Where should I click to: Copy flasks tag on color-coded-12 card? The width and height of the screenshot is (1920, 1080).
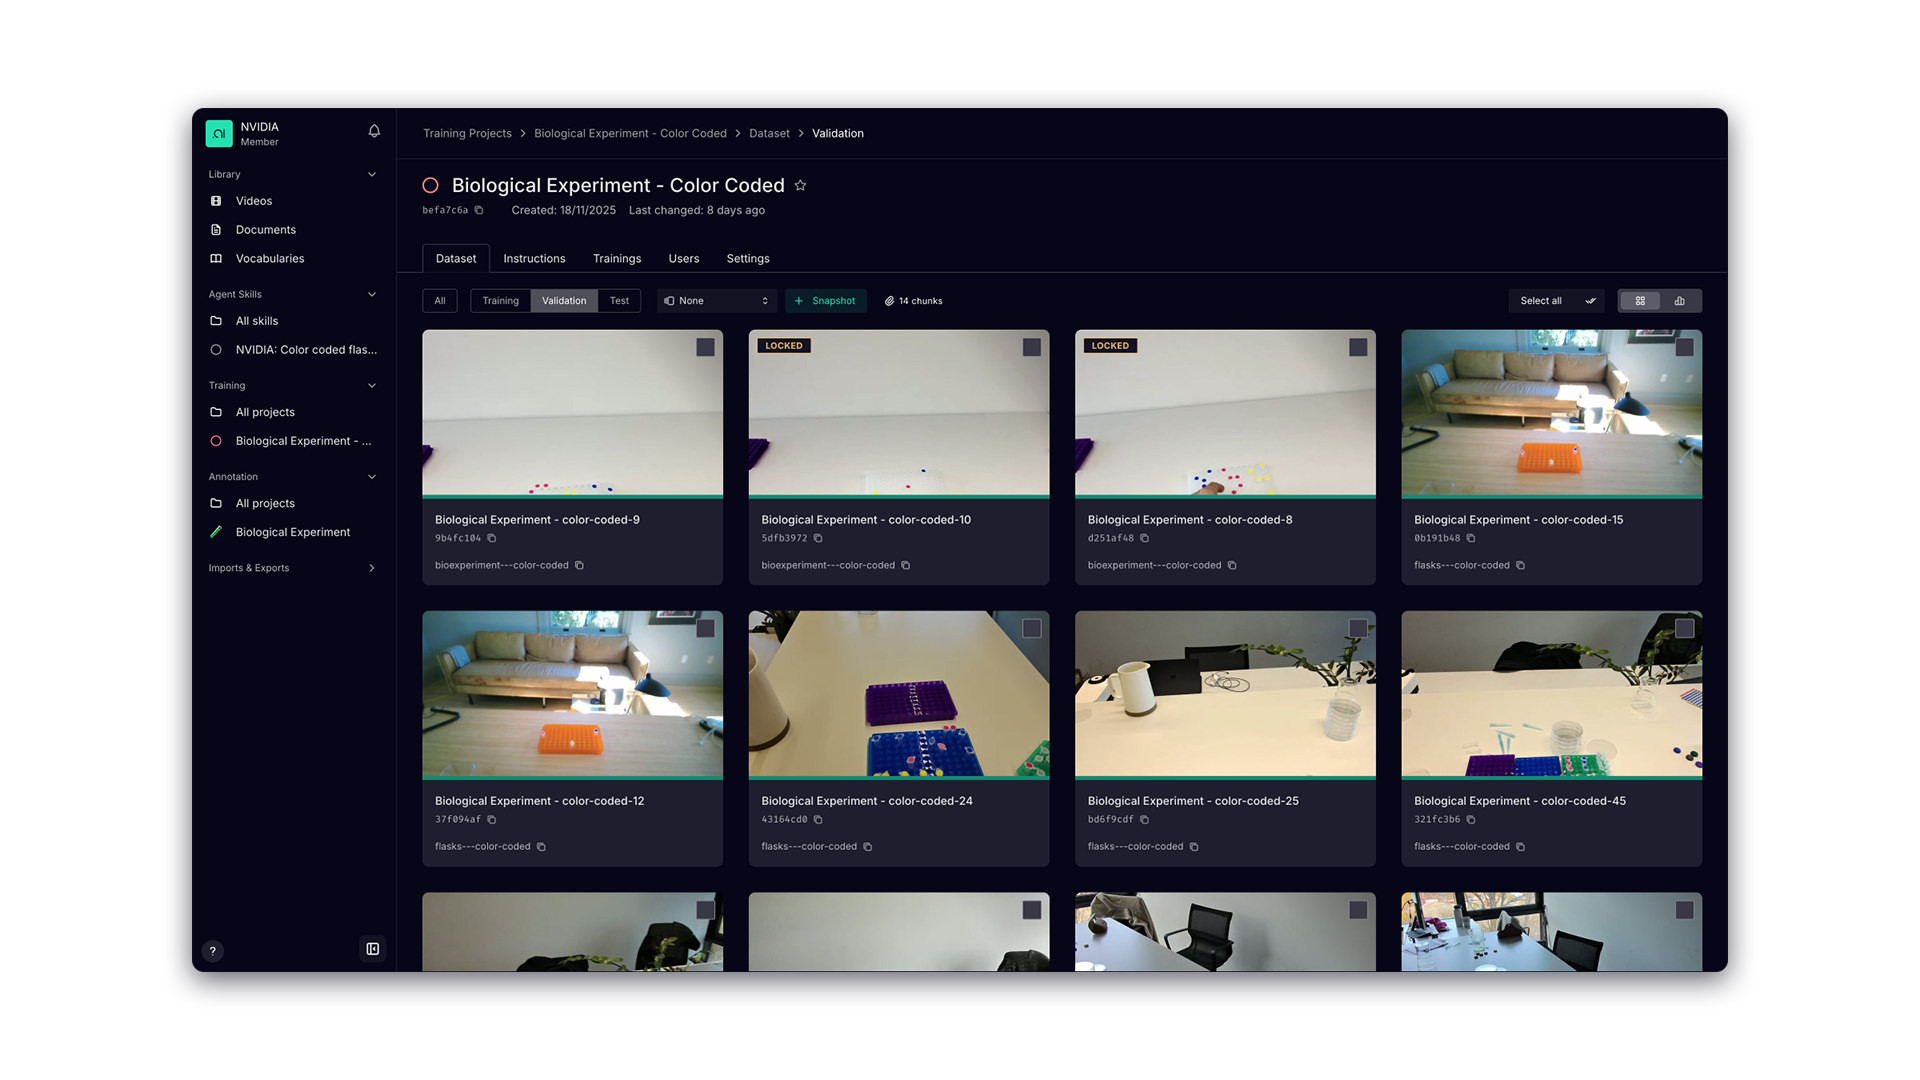[x=541, y=846]
